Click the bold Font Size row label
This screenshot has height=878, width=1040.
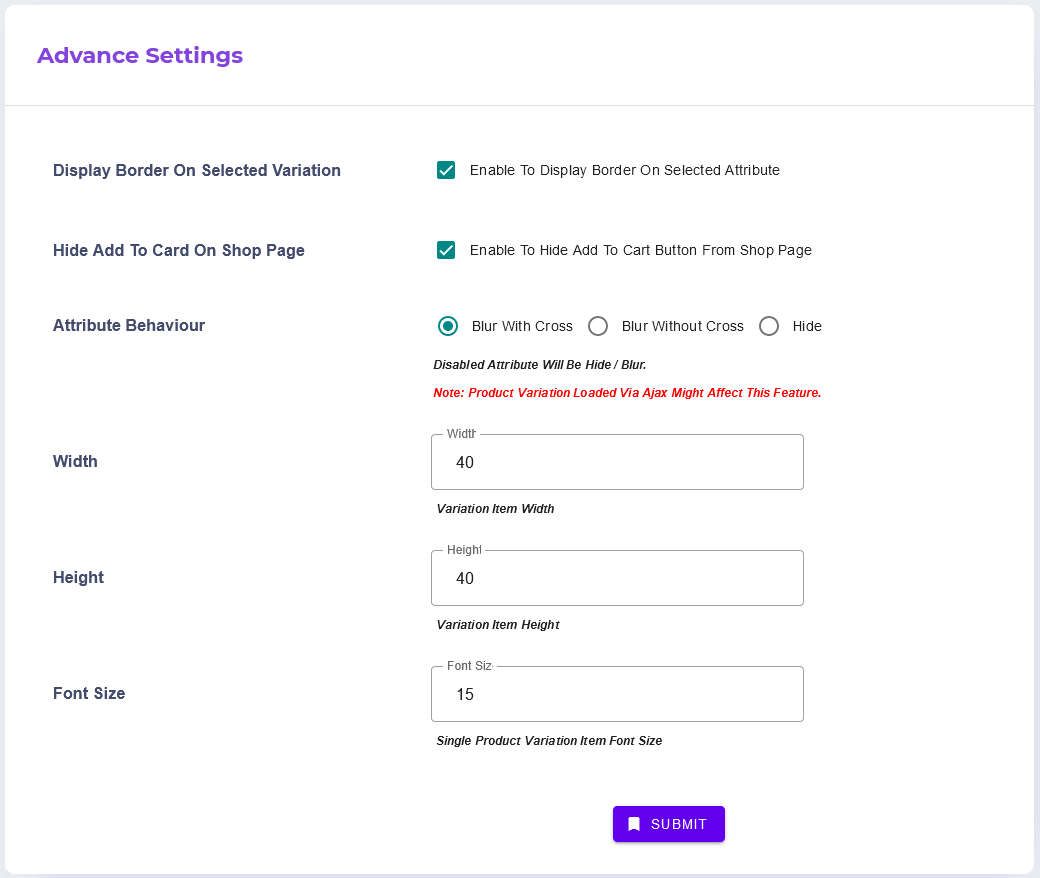[89, 694]
